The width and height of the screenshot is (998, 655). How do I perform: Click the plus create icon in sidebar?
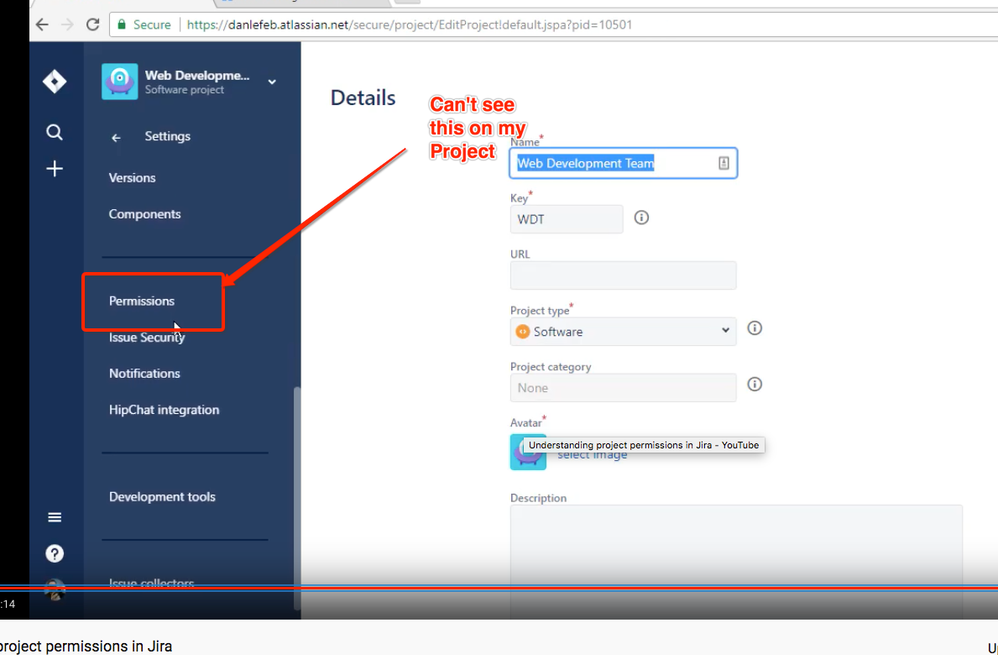55,169
